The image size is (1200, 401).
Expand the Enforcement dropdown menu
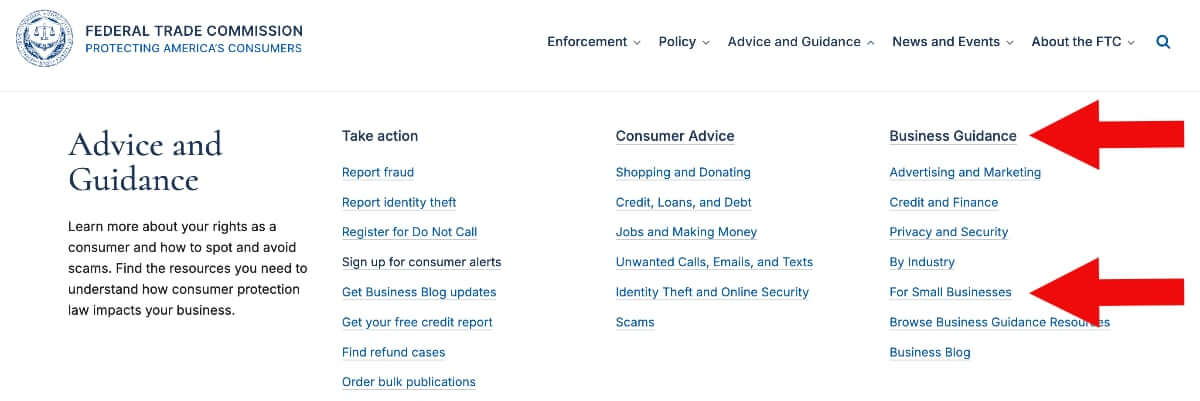pyautogui.click(x=593, y=42)
